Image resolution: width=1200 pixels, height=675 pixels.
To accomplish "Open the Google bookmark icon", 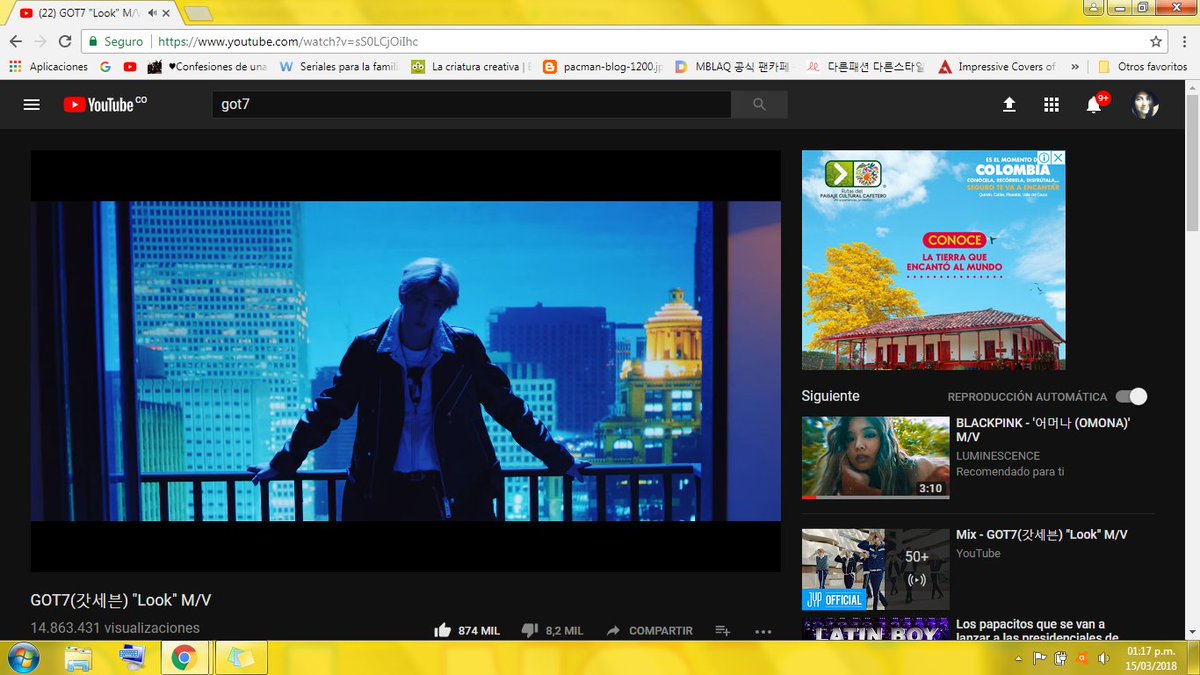I will [x=106, y=67].
